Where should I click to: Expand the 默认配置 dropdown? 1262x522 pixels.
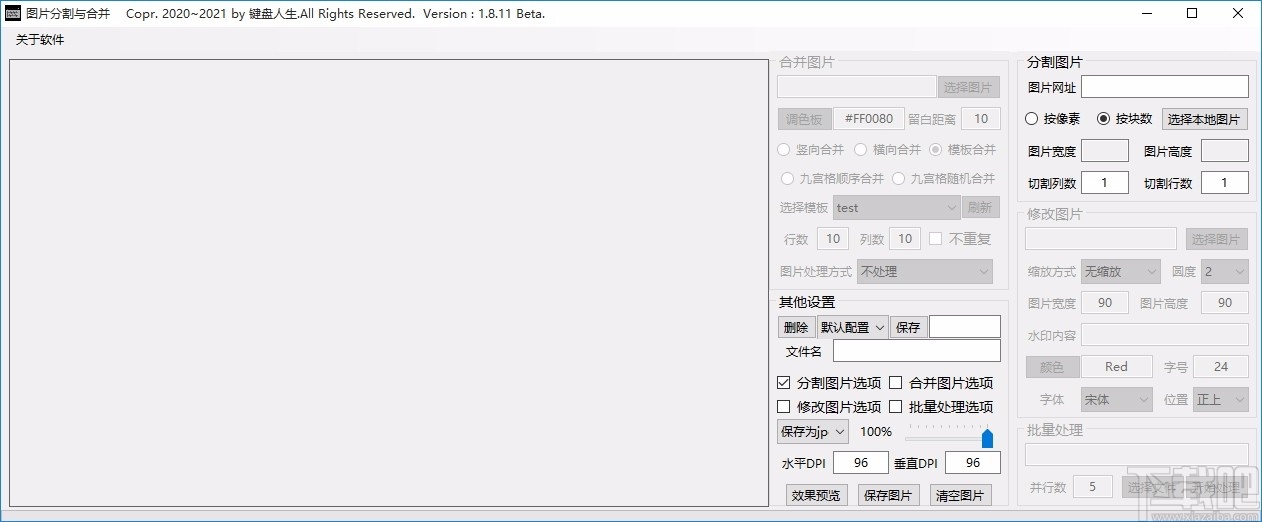[852, 327]
